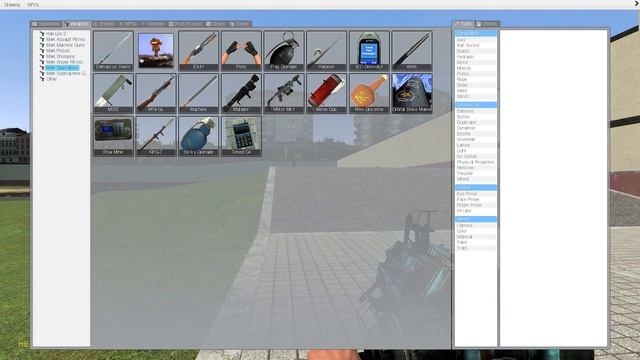Viewport: 640px width, 360px height.
Task: Collapse the Render tool category
Action: click(x=476, y=219)
